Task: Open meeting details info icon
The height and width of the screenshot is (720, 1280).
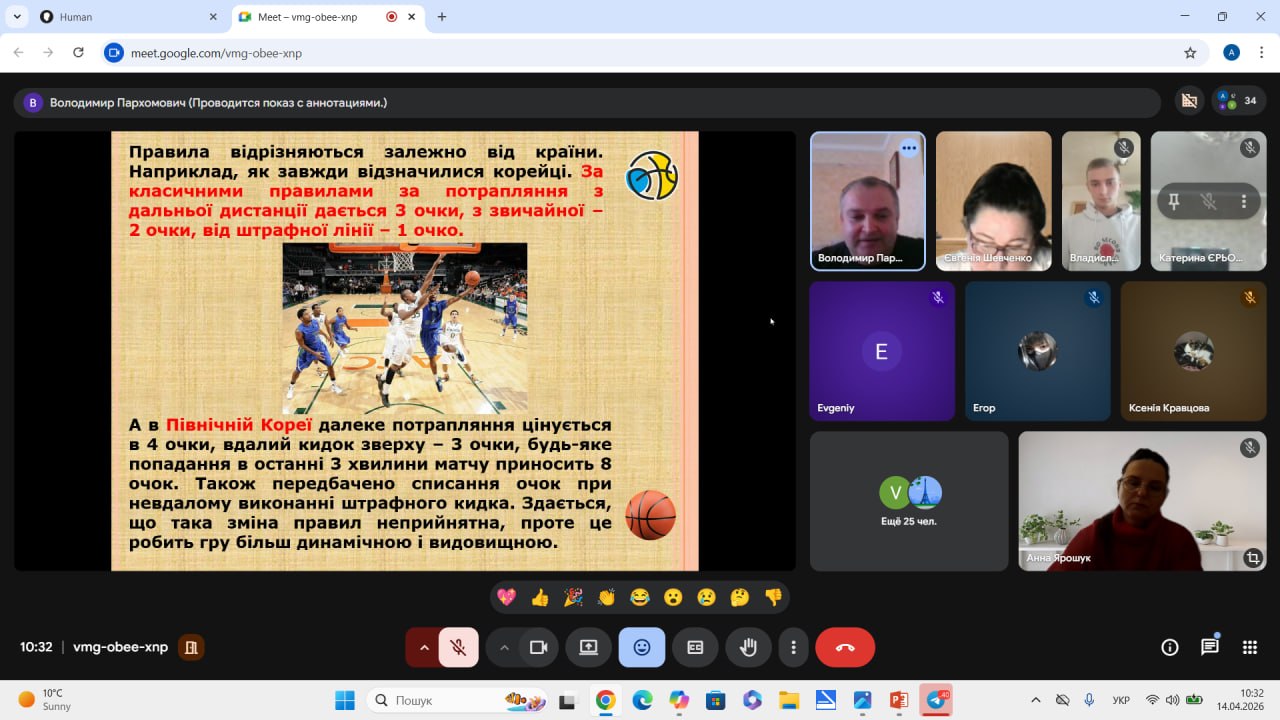Action: (x=1169, y=647)
